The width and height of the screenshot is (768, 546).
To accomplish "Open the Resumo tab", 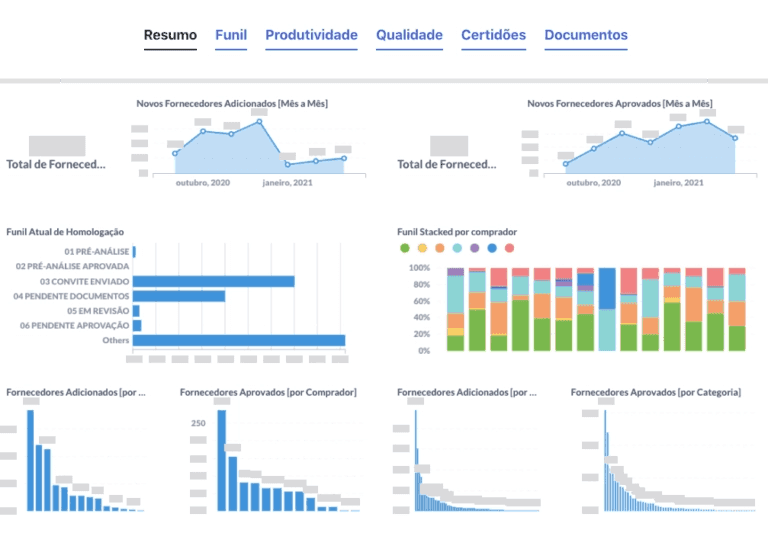I will point(170,35).
